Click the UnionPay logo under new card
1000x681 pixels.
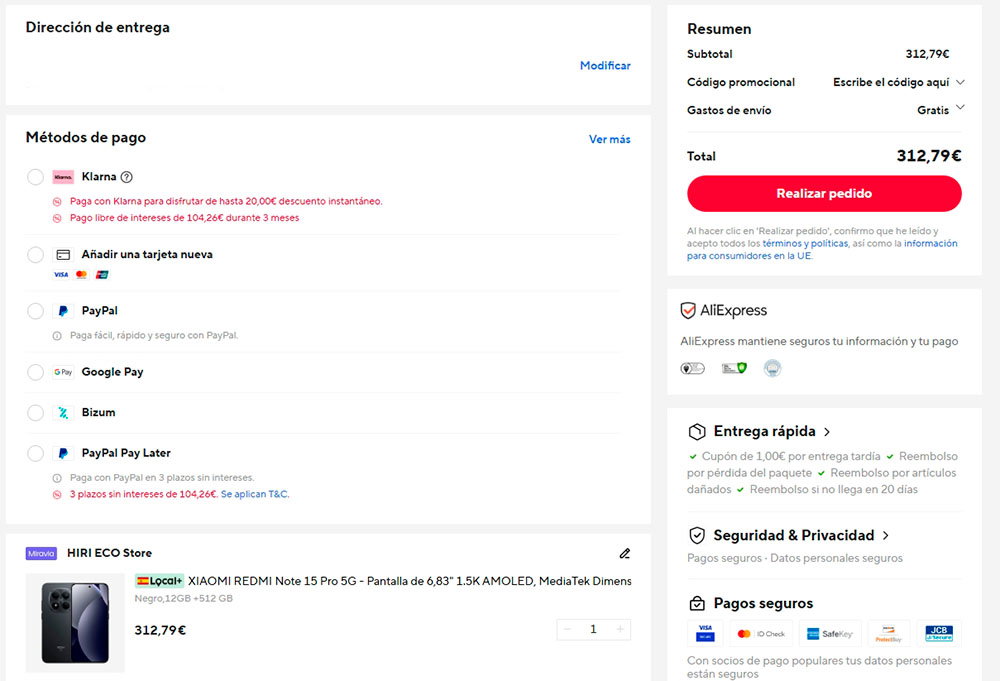point(102,275)
